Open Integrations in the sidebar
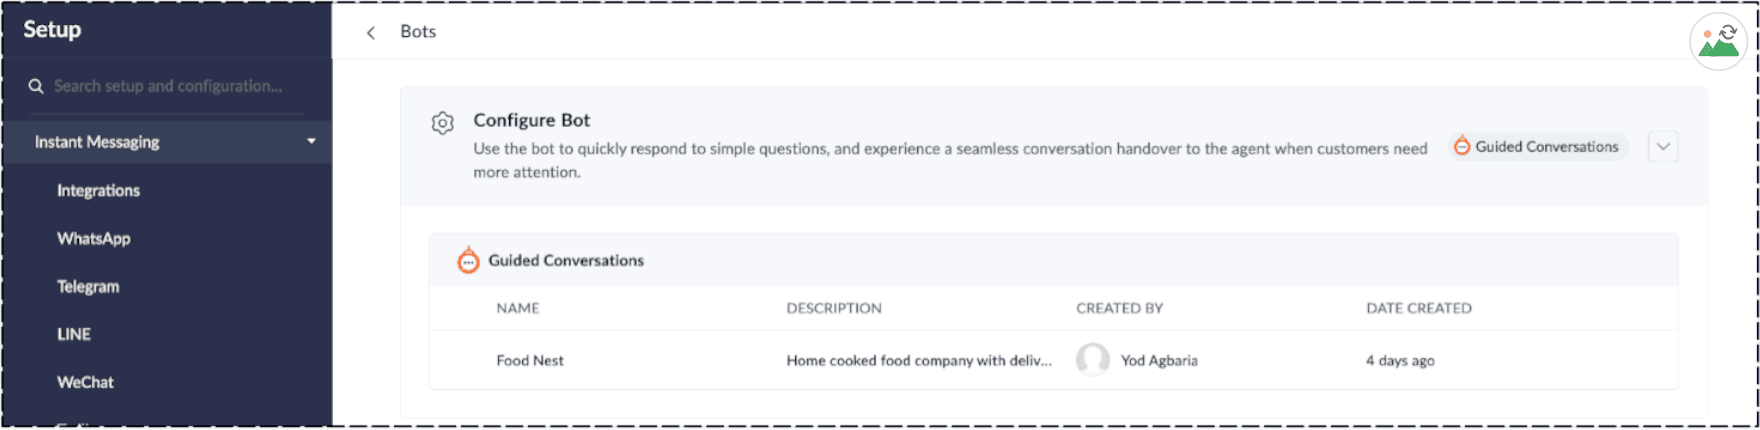The width and height of the screenshot is (1760, 430). click(98, 190)
